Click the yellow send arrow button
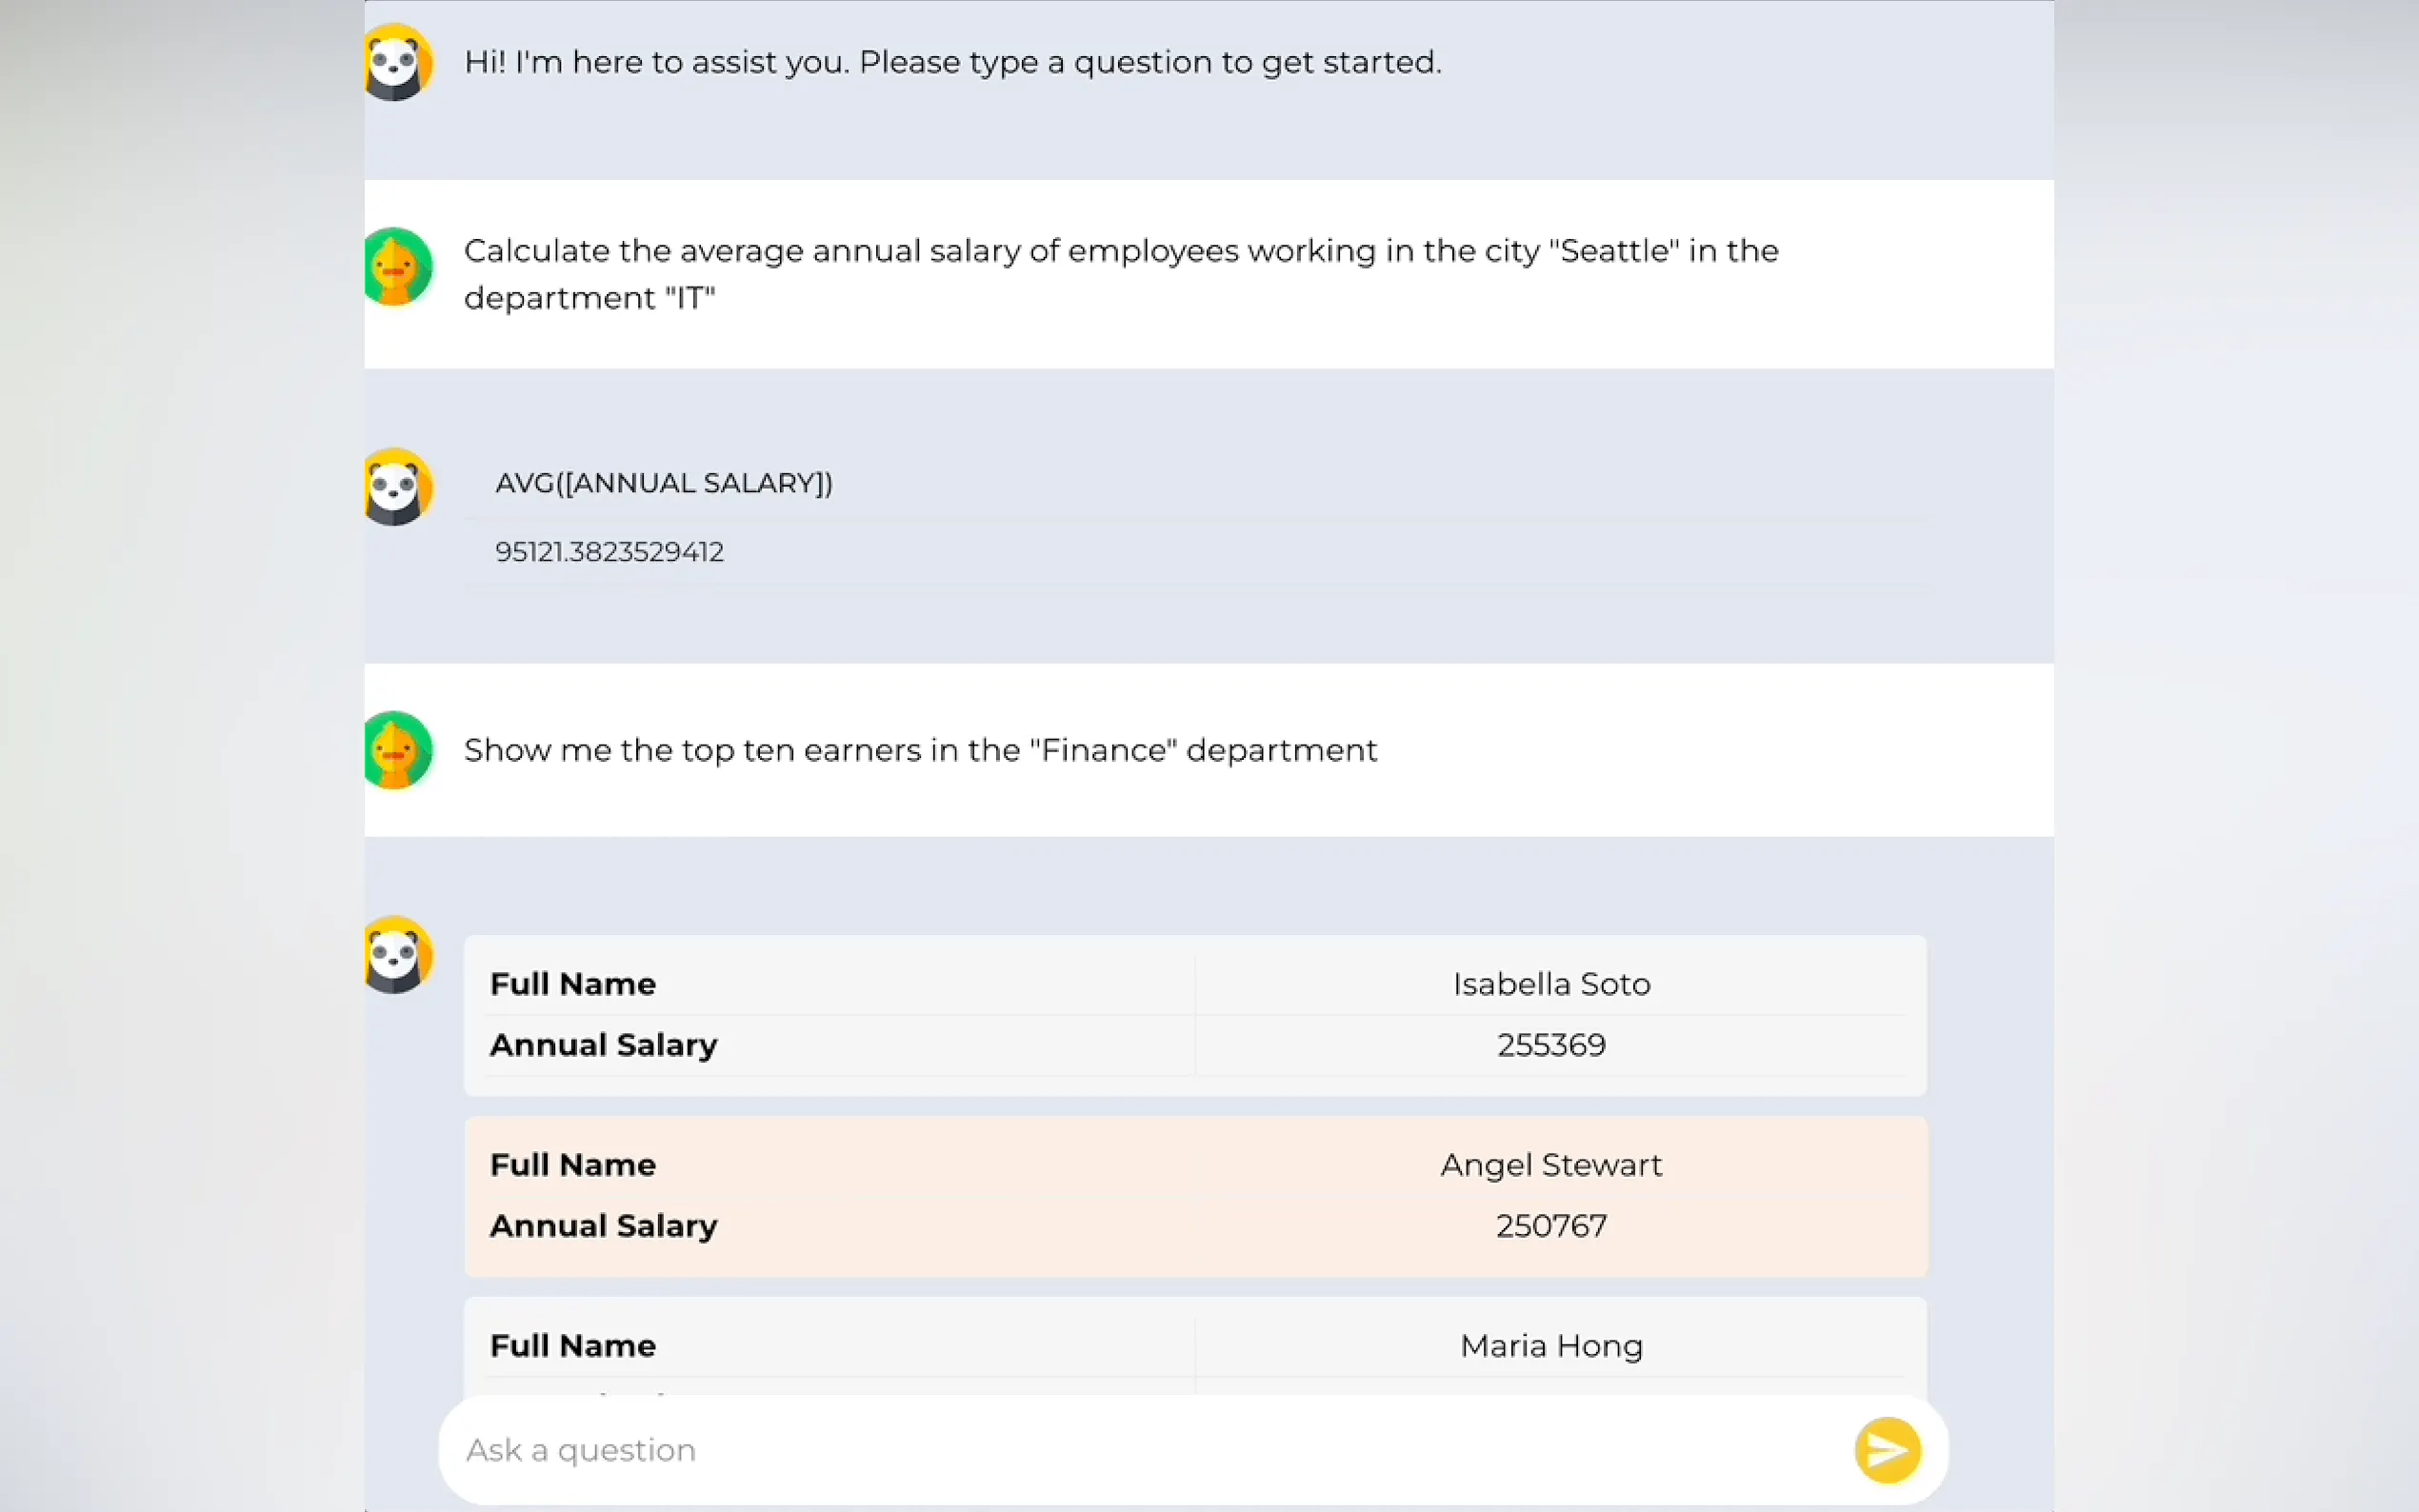The image size is (2419, 1512). pyautogui.click(x=1887, y=1449)
